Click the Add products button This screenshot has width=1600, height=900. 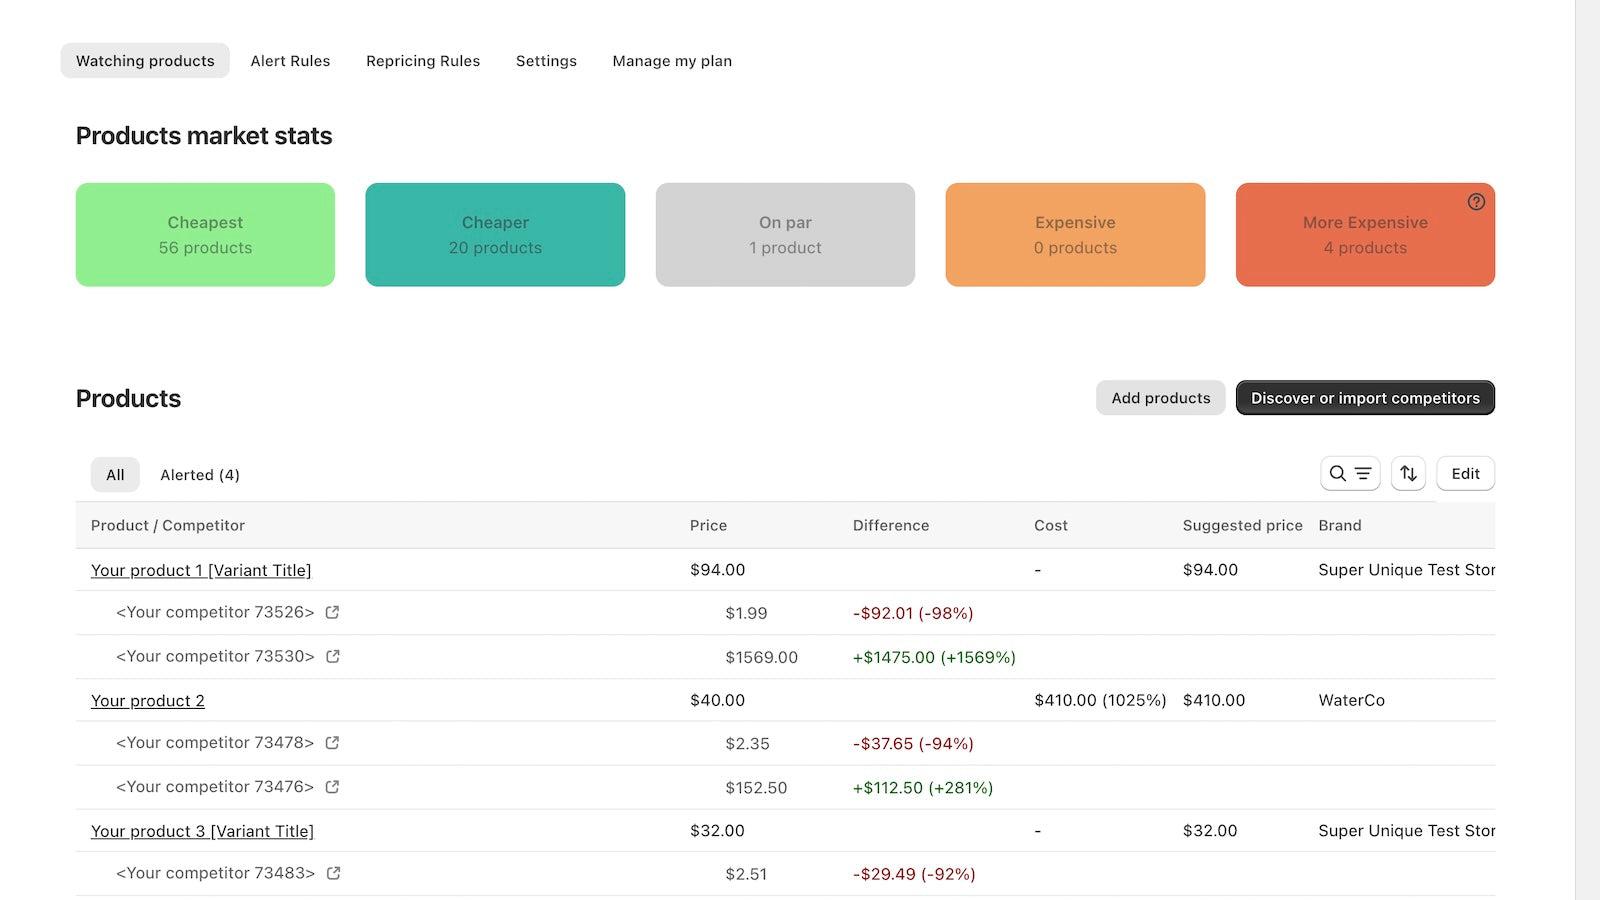point(1160,397)
